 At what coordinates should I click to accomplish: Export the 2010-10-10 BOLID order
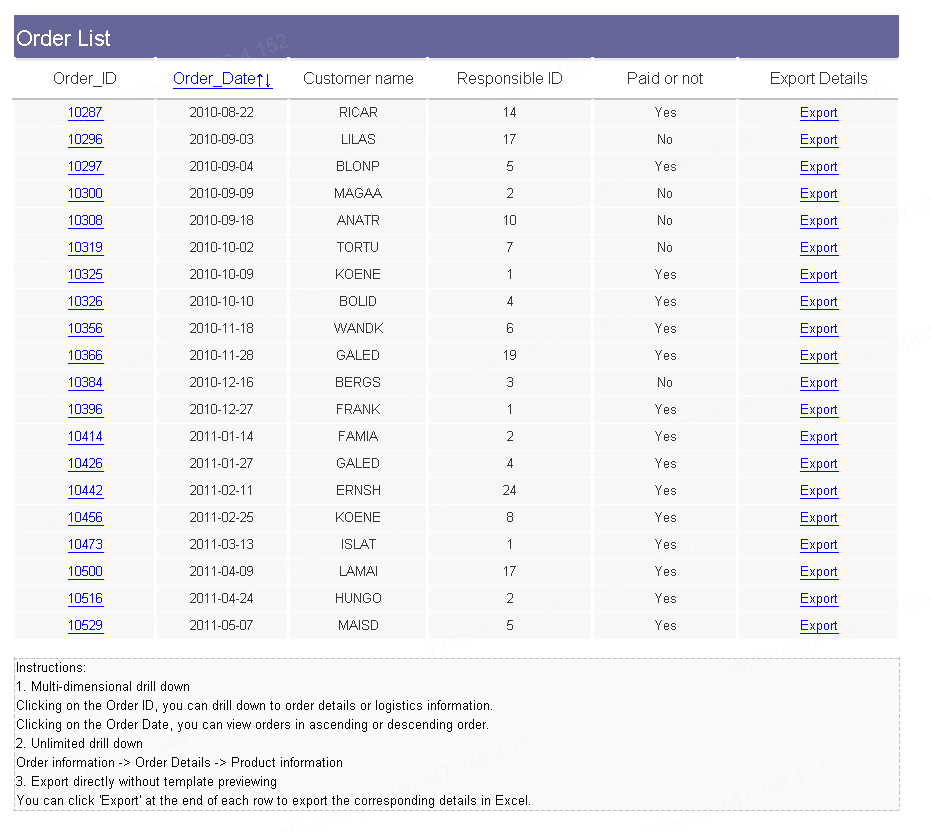point(818,302)
